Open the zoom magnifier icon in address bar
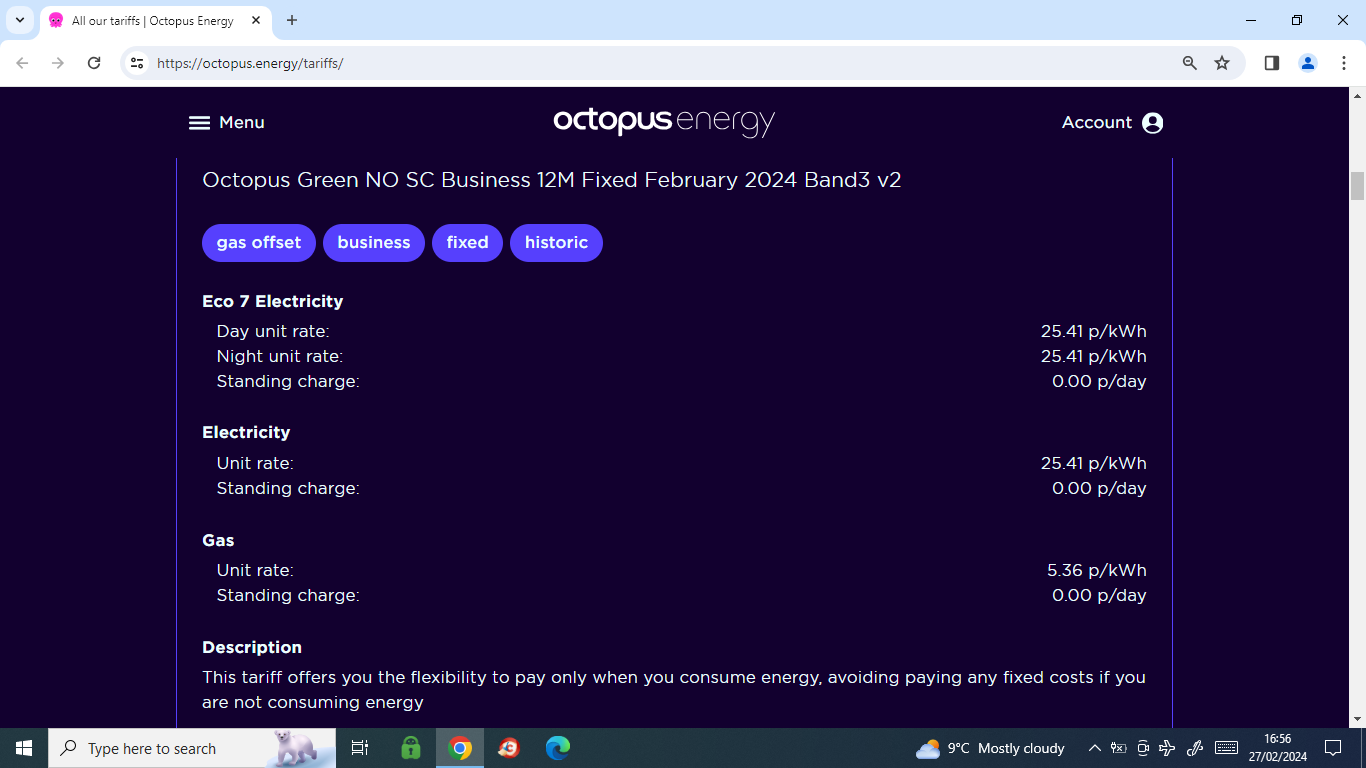Image resolution: width=1366 pixels, height=768 pixels. pyautogui.click(x=1190, y=63)
